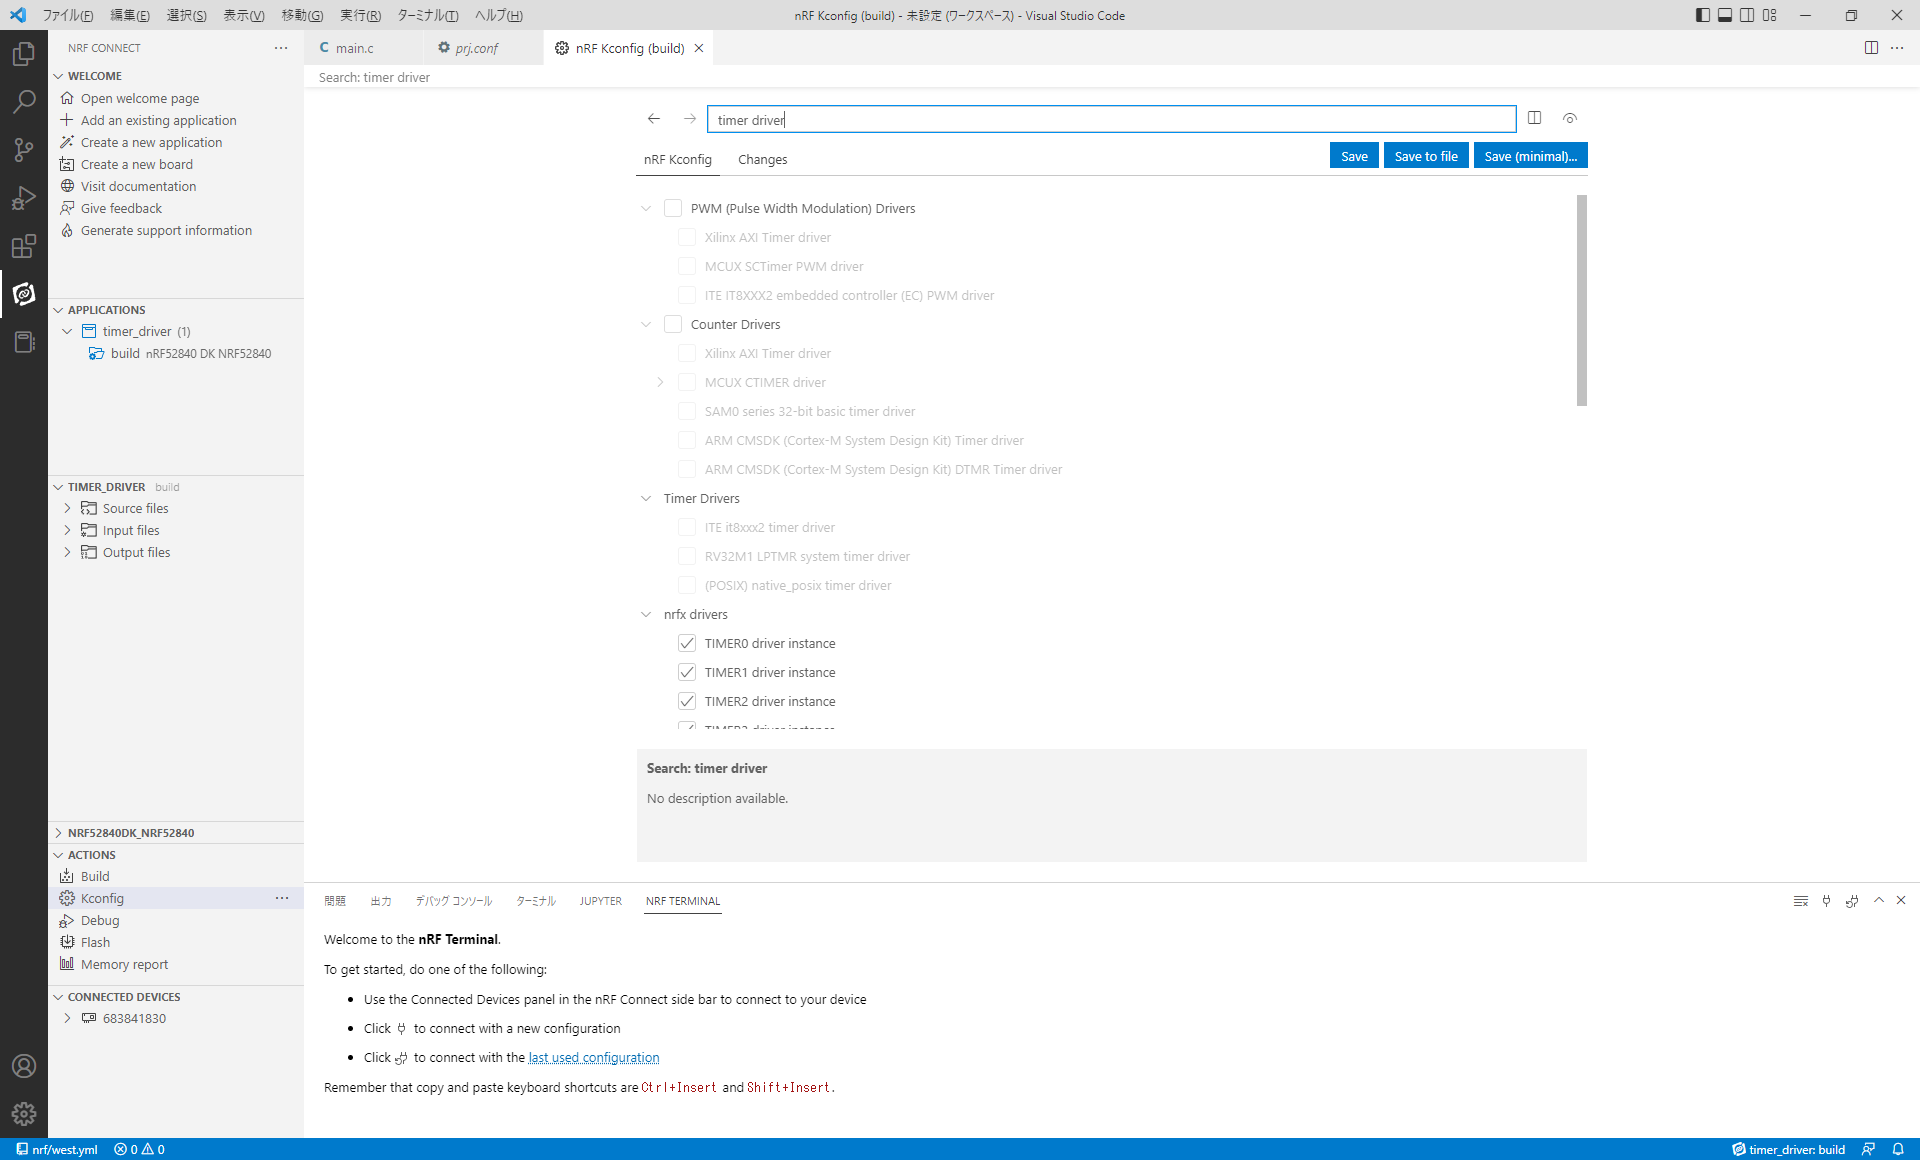Open the Extensions view in activity bar
Screen dimensions: 1920x1160
point(24,246)
